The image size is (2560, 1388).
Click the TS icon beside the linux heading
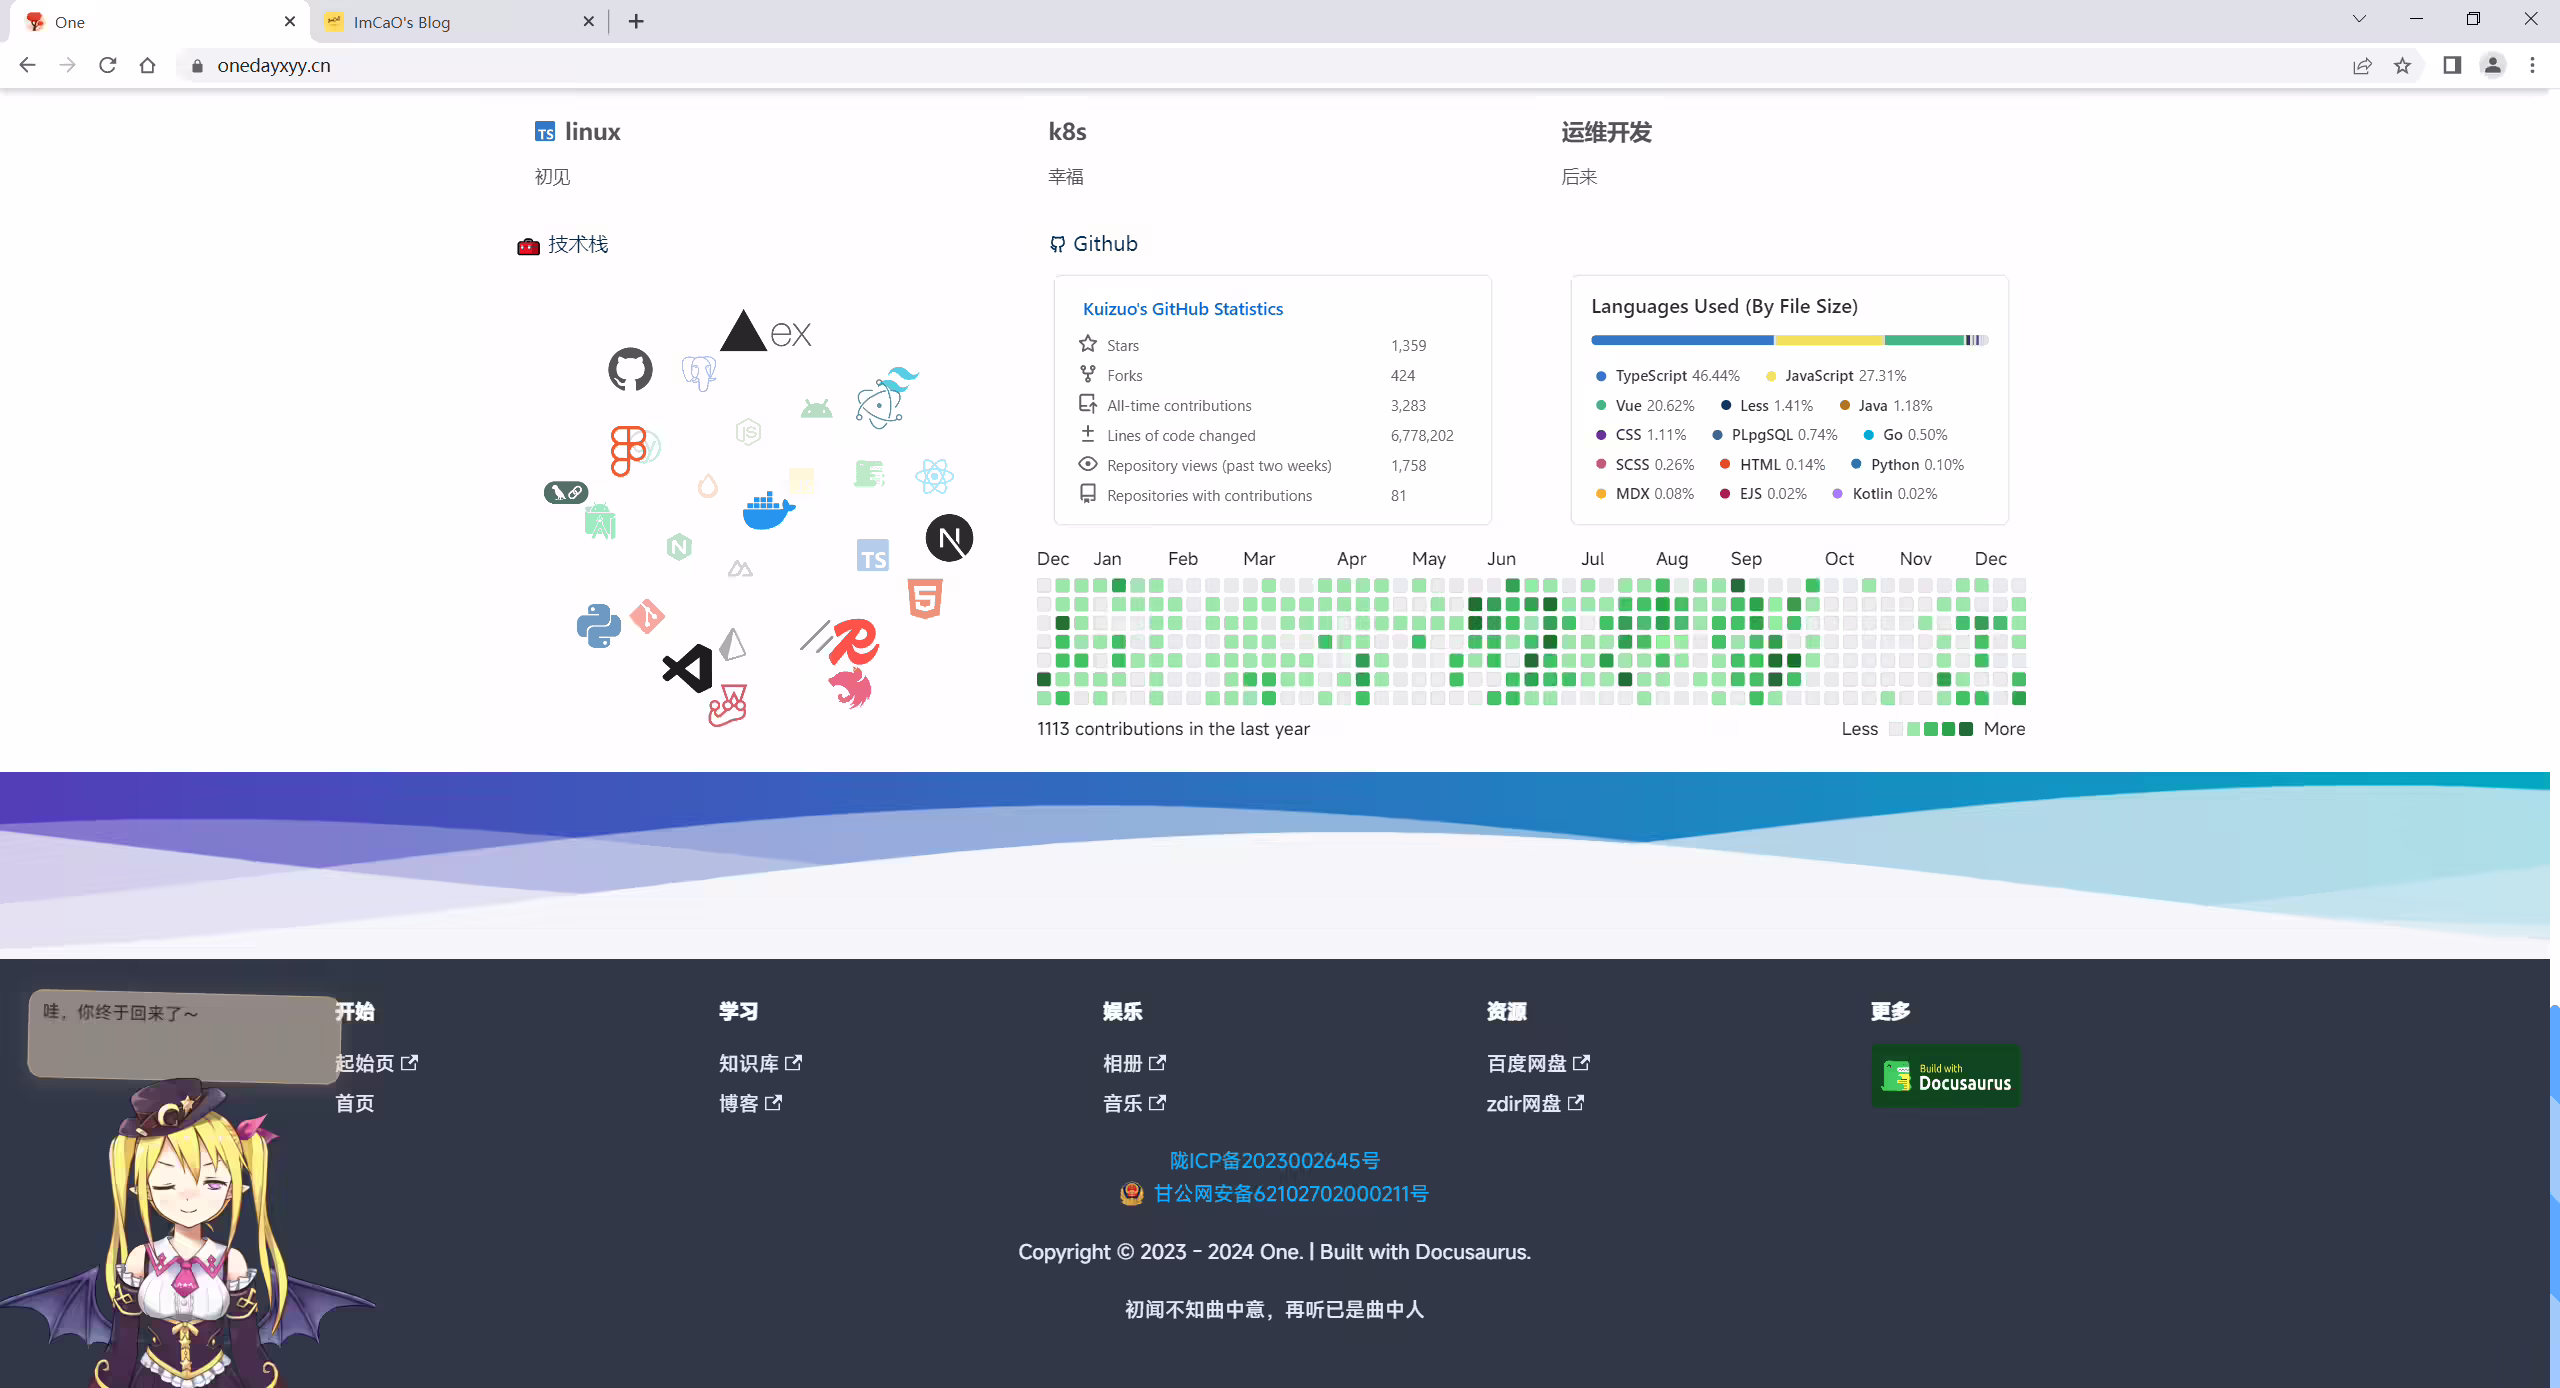545,132
